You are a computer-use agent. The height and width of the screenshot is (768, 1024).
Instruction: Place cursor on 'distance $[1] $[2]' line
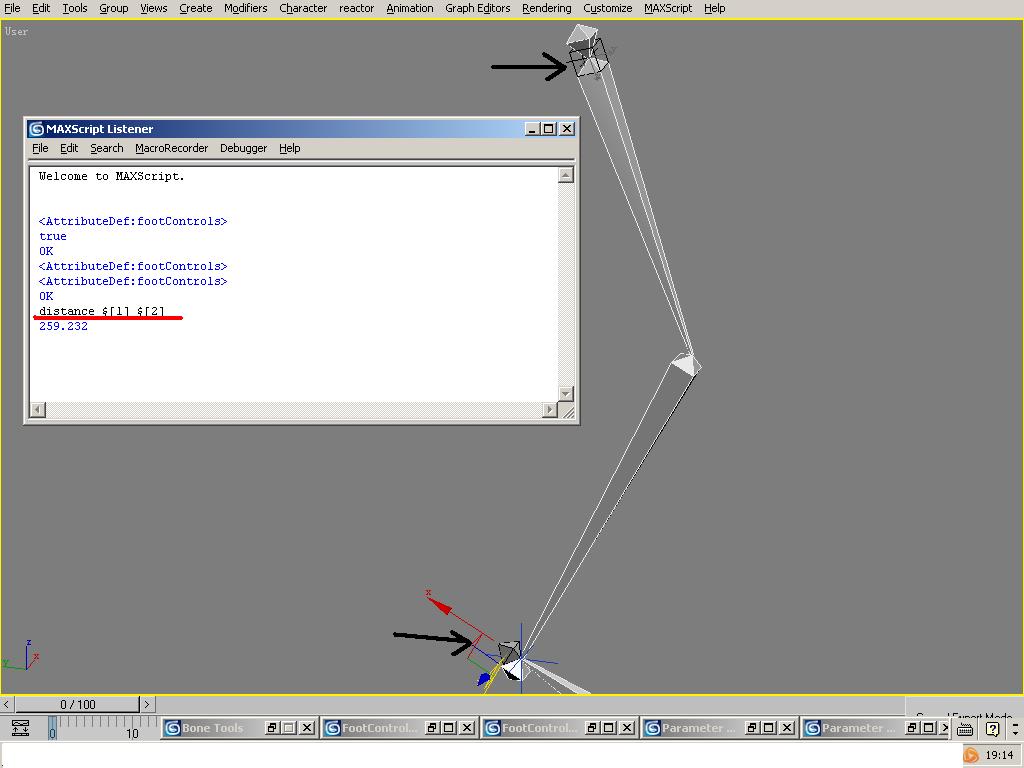tap(101, 312)
